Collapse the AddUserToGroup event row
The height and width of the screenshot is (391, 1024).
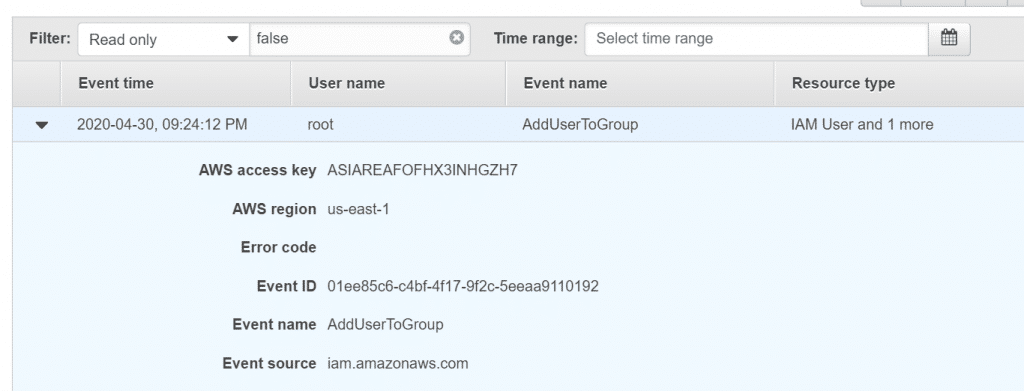coord(42,125)
